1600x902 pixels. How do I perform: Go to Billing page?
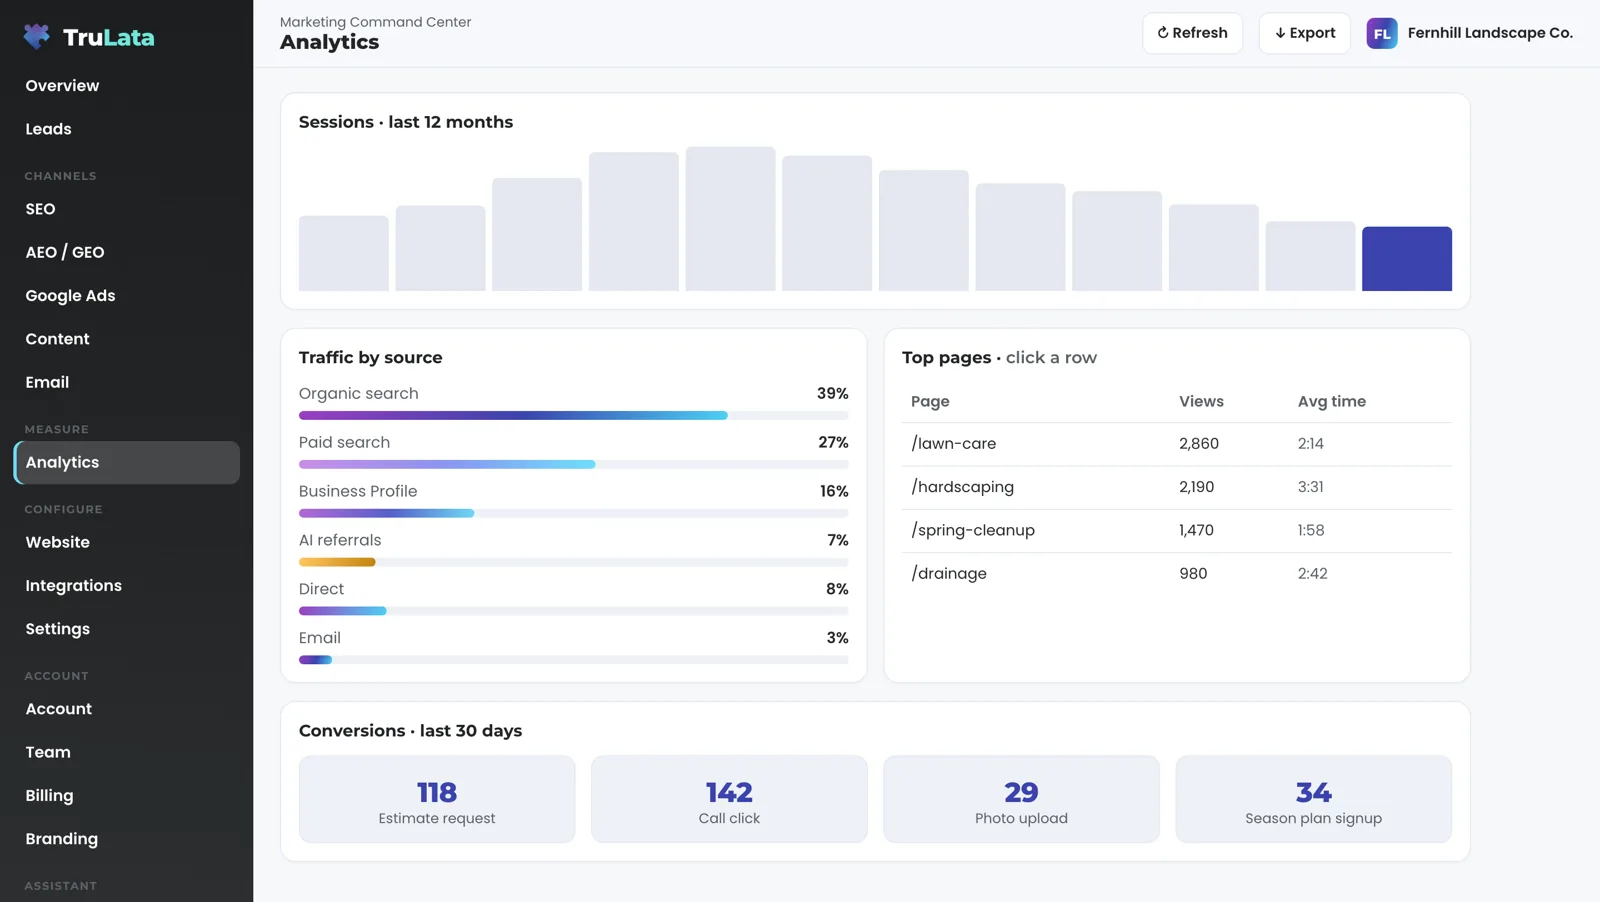126,796
